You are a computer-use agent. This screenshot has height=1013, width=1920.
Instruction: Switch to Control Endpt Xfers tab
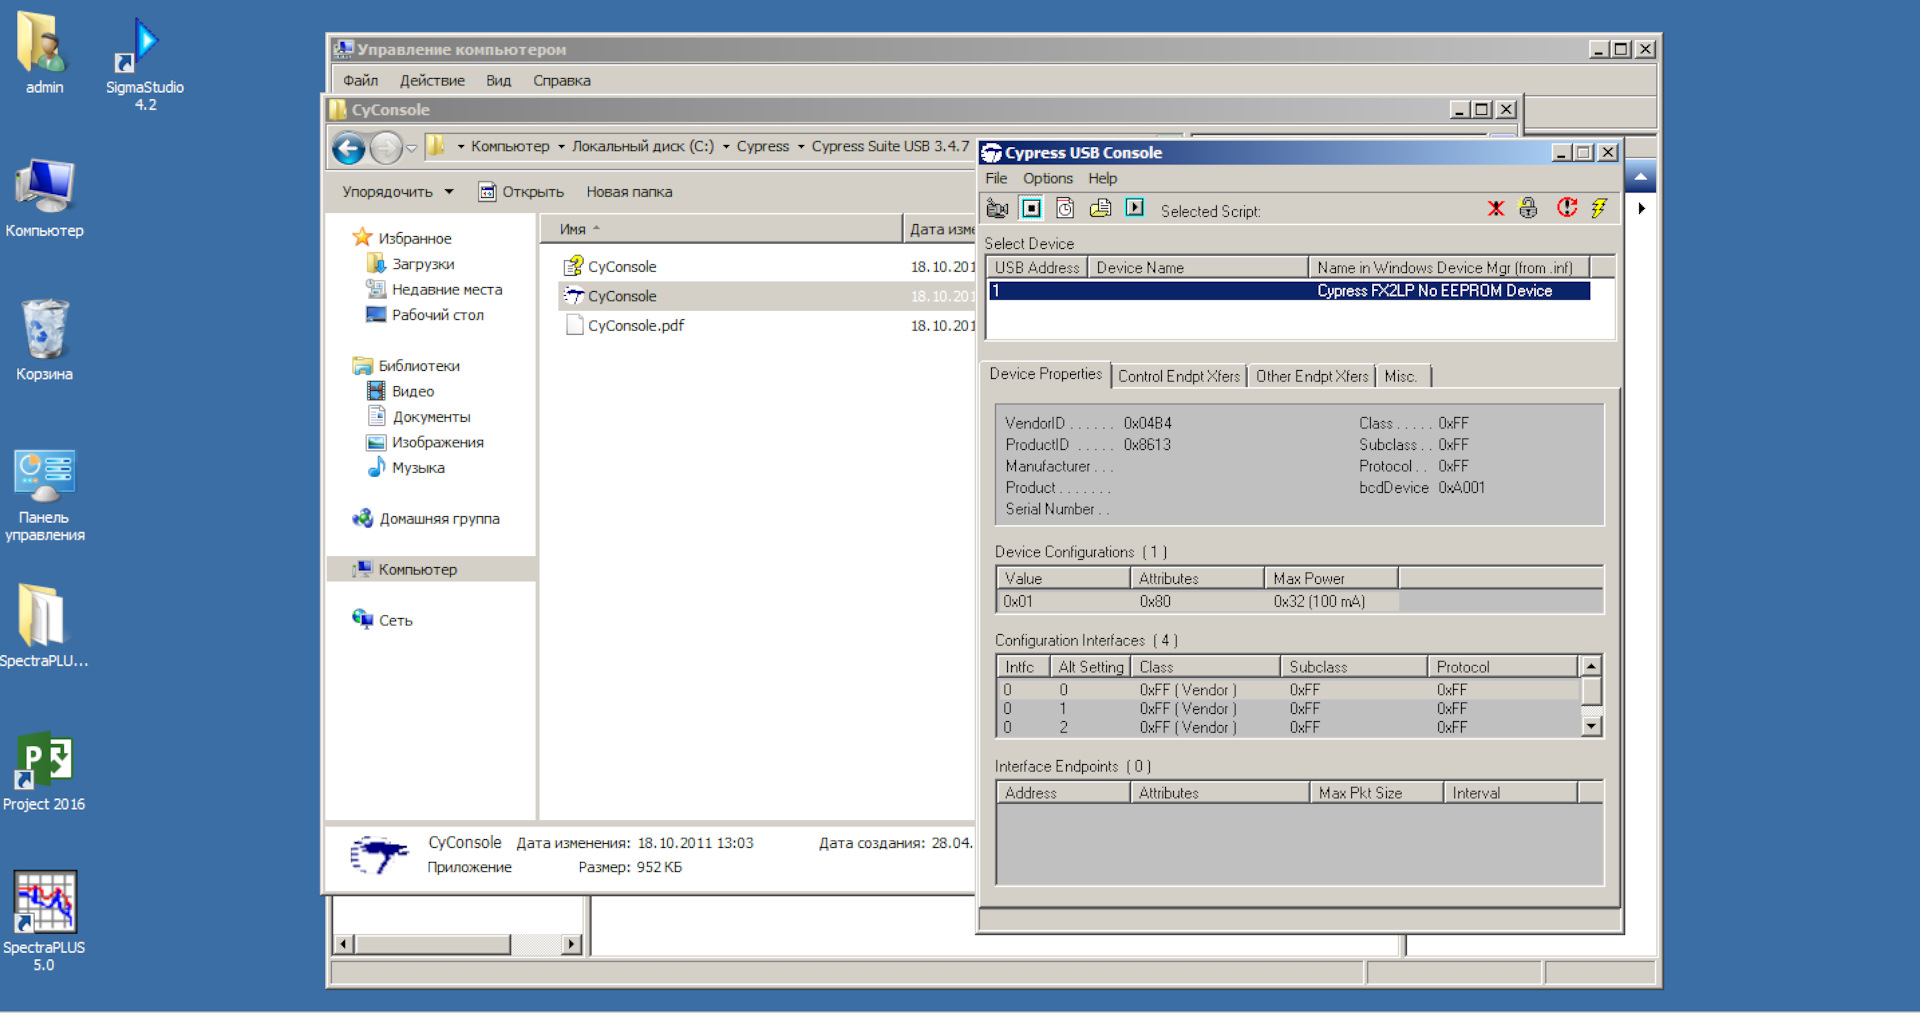(x=1178, y=376)
